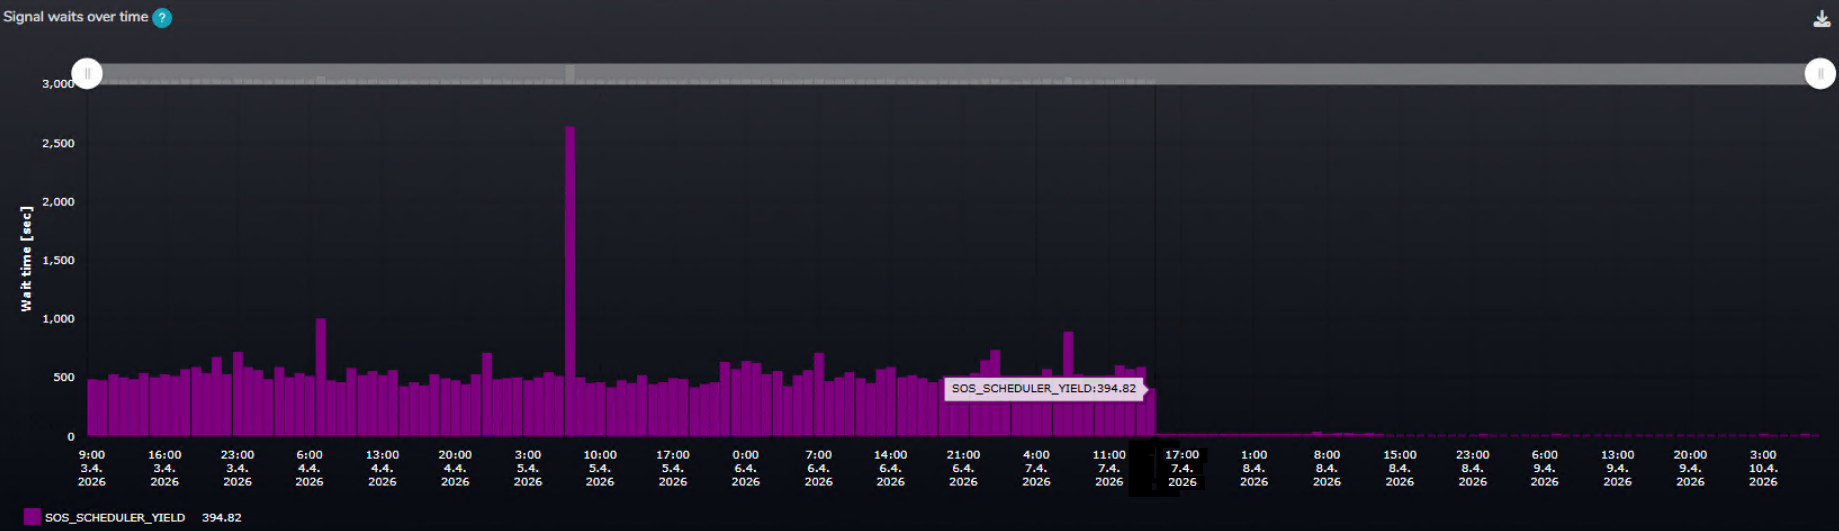Open the help icon beside Signal waits over time

point(162,18)
